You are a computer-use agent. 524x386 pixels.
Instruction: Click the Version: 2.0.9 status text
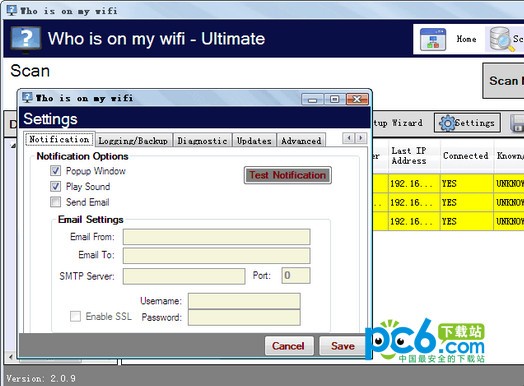(41, 379)
